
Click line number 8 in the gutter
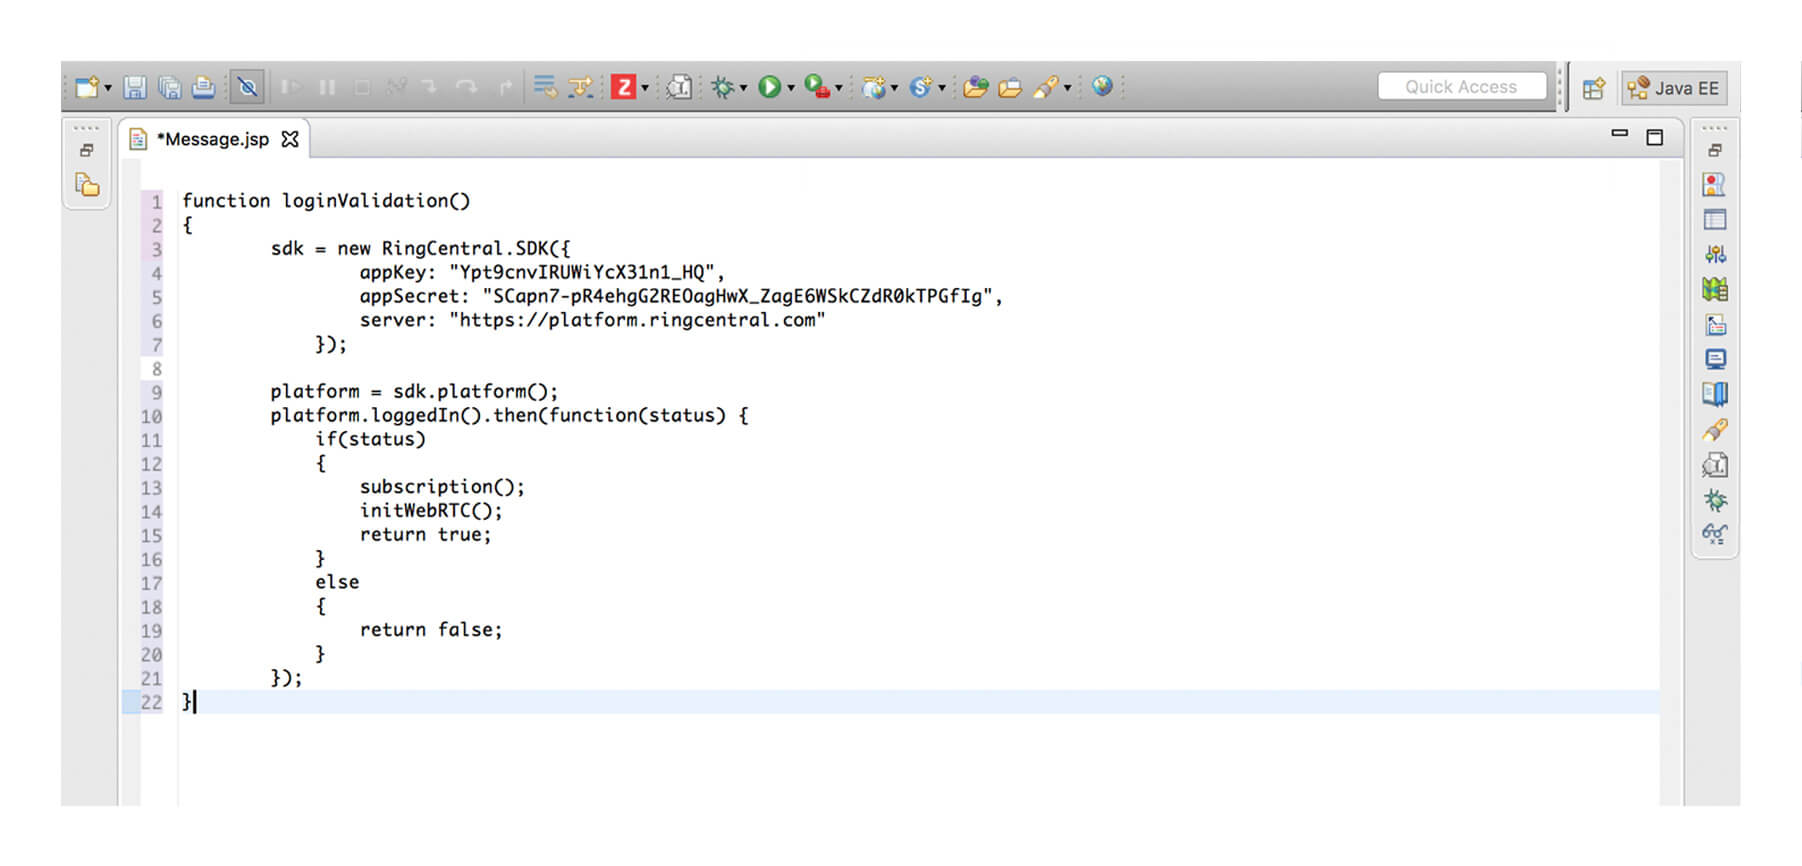click(156, 369)
